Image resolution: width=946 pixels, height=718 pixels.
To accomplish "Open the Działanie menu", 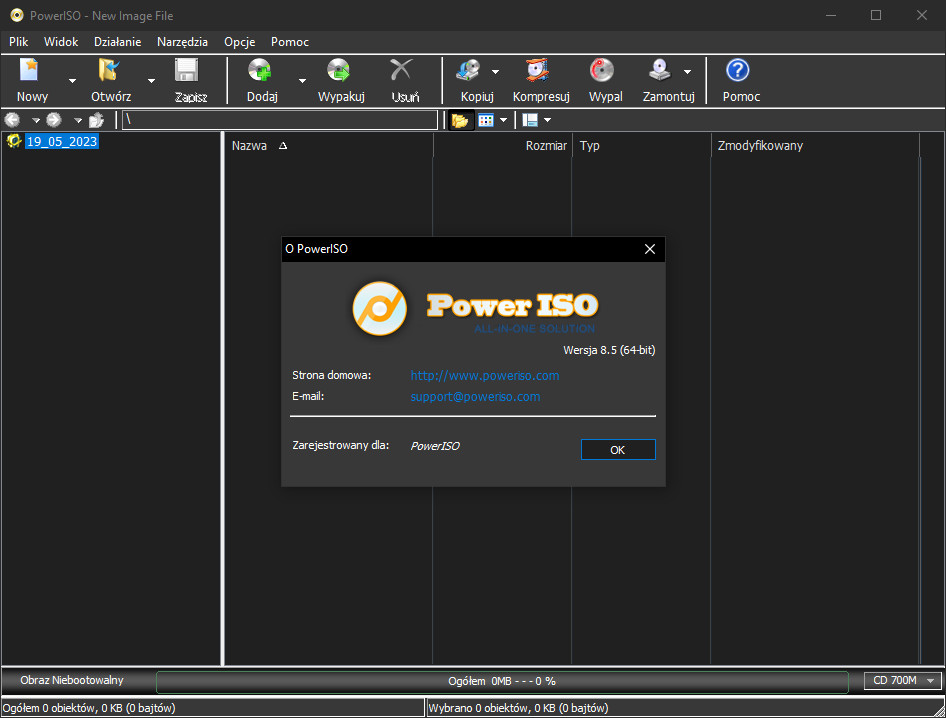I will click(118, 42).
